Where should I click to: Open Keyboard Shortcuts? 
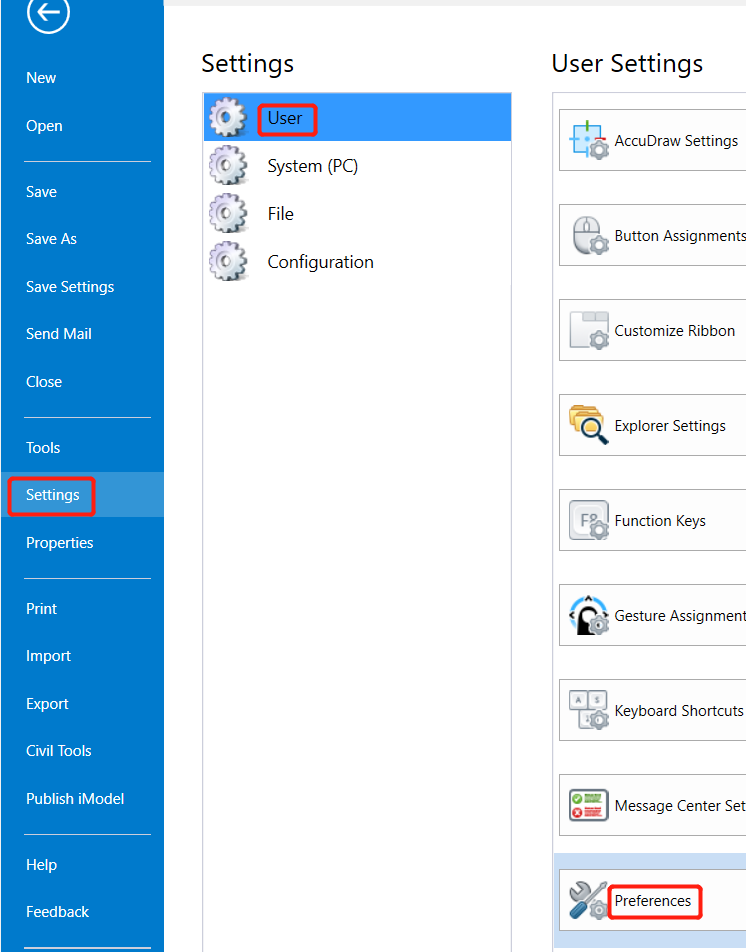point(653,710)
